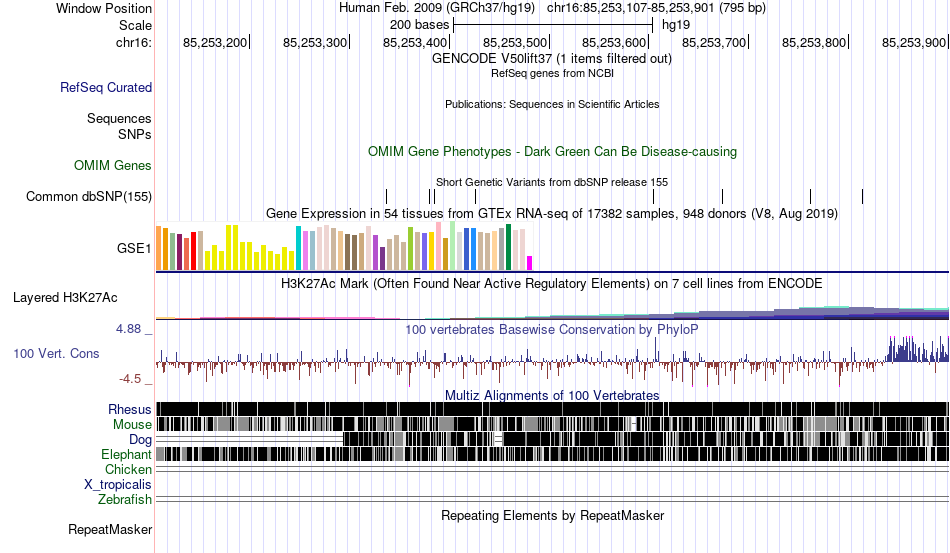The width and height of the screenshot is (950, 553).
Task: Click the H3K27Ac Mark ENCODE track title
Action: [551, 283]
